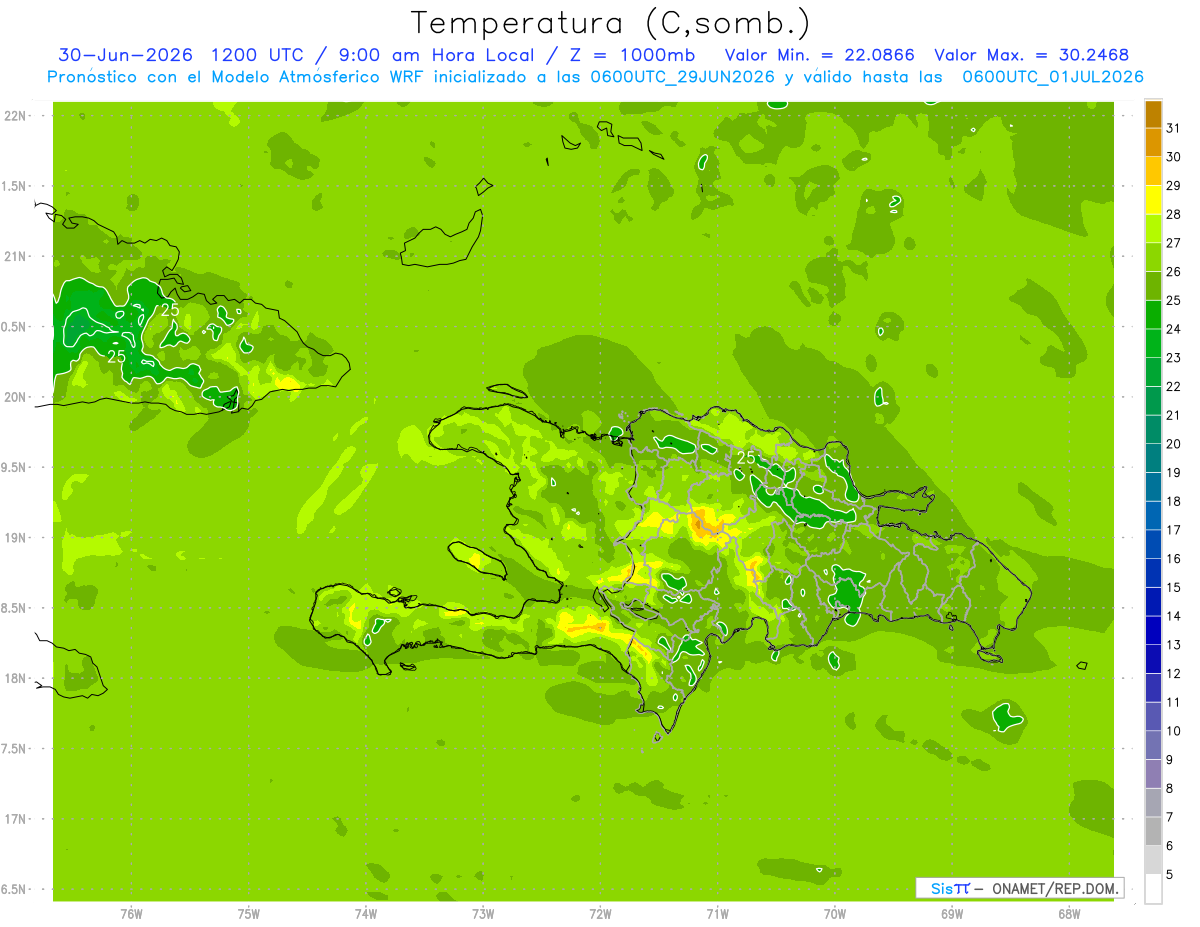Click the '68W' longitude axis label
Screen dimensions: 1200x927
coord(1069,913)
